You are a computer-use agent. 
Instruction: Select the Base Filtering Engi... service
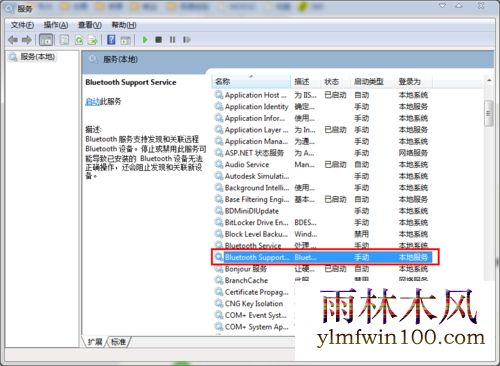coord(322,199)
